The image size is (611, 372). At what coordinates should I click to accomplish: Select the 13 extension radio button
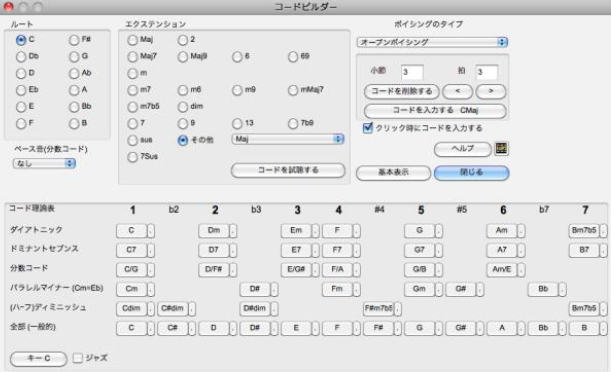237,123
